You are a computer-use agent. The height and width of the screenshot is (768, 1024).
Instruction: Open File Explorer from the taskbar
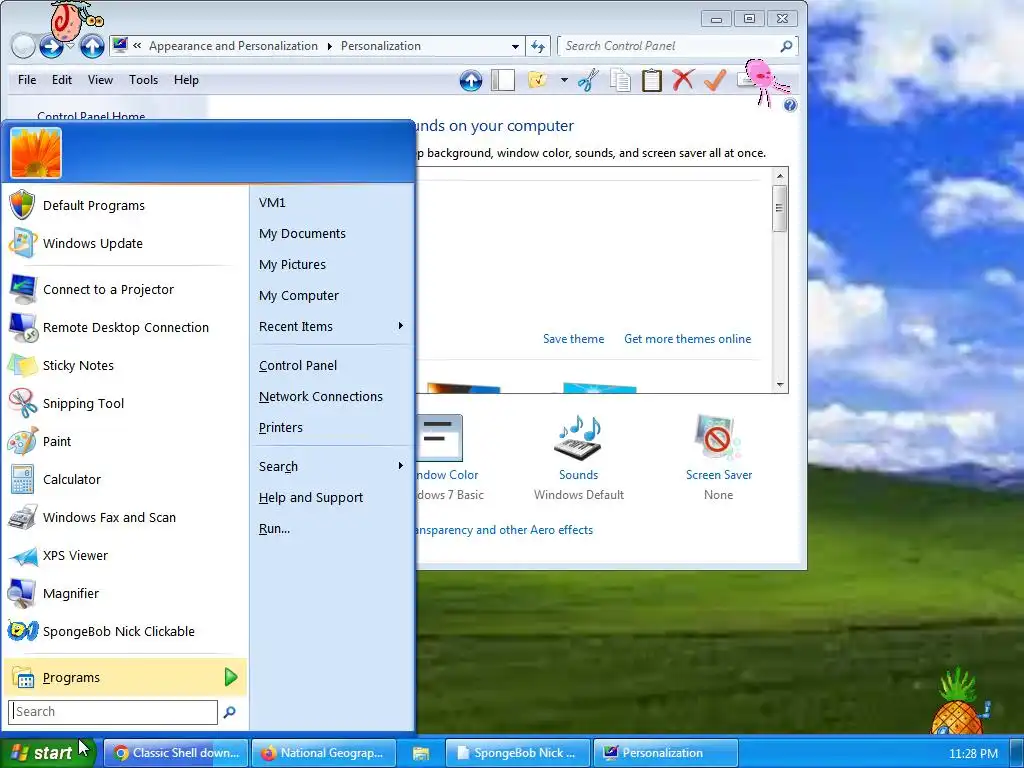(421, 753)
